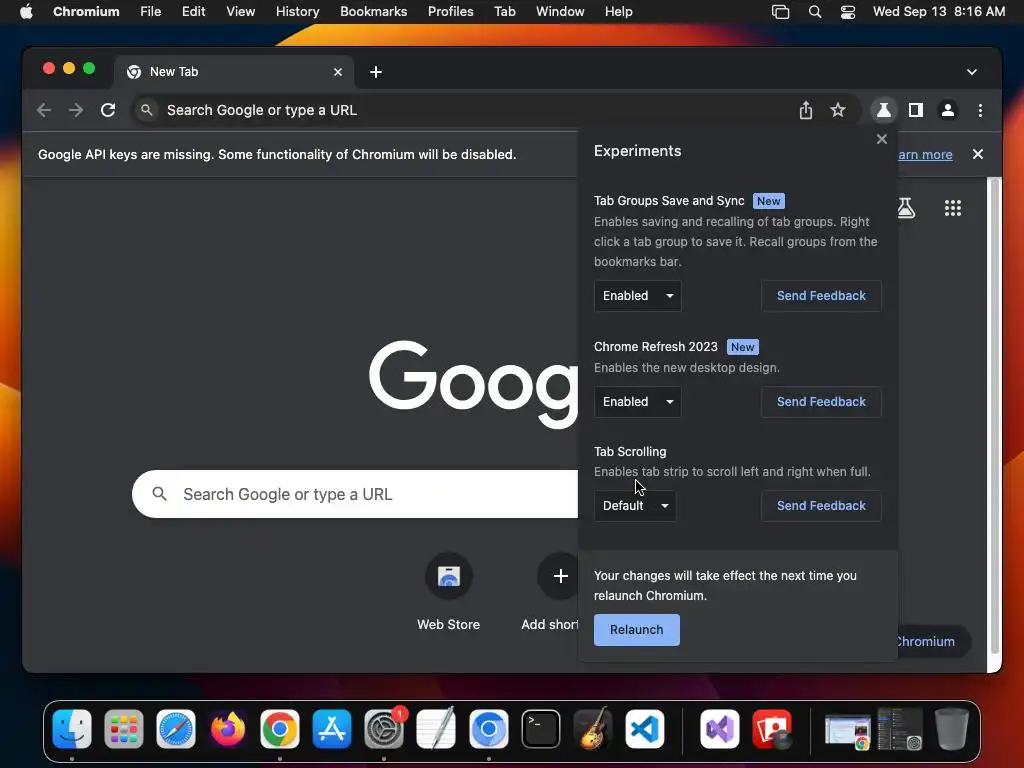This screenshot has height=768, width=1024.
Task: Open the side panel icon in toolbar
Action: coord(916,110)
